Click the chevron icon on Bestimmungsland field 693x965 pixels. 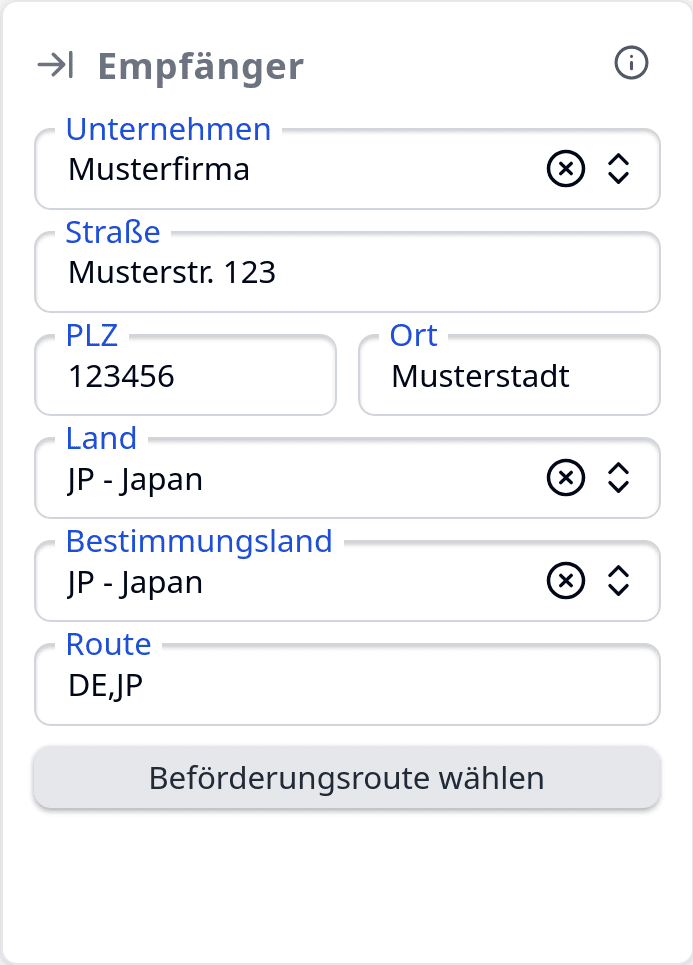(618, 580)
